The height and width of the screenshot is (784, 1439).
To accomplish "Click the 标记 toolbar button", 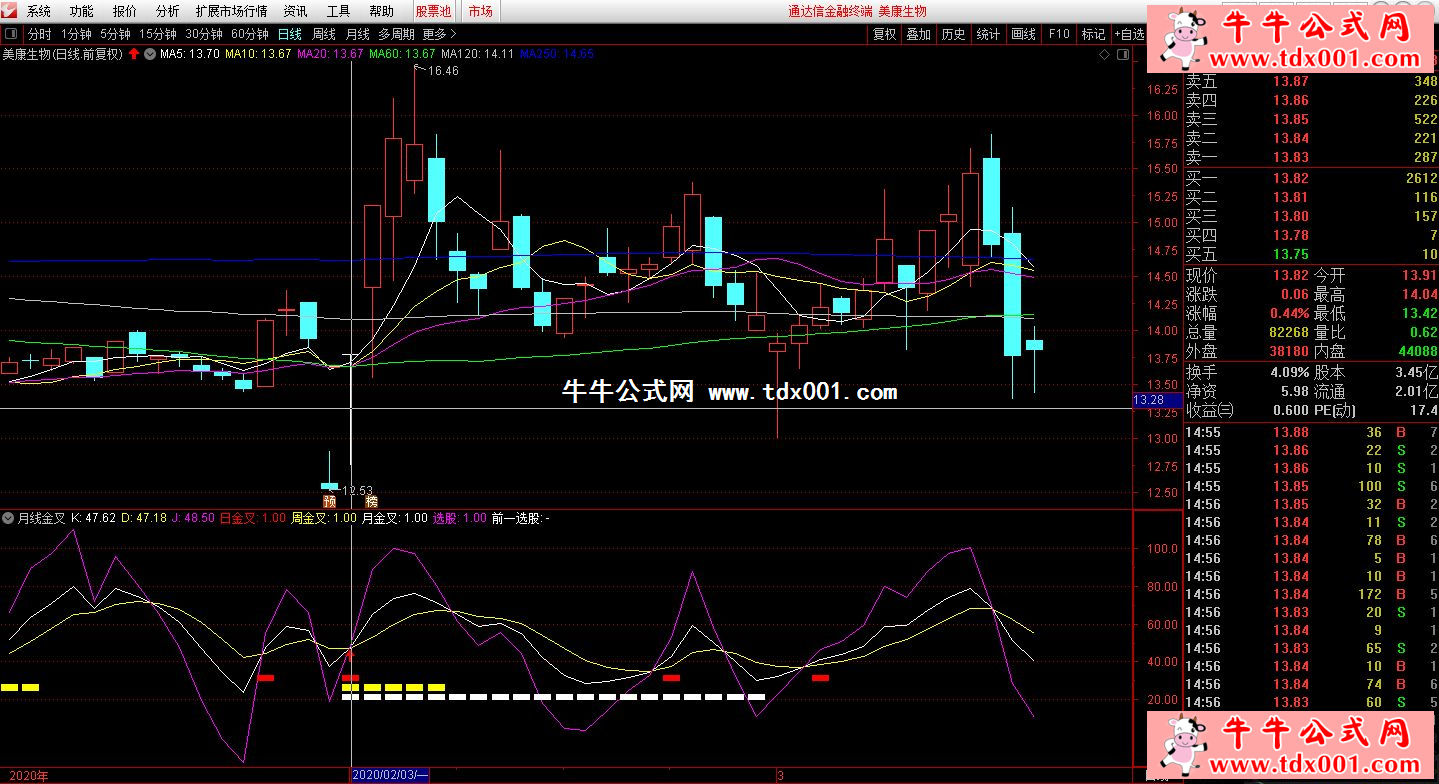I will (1093, 34).
